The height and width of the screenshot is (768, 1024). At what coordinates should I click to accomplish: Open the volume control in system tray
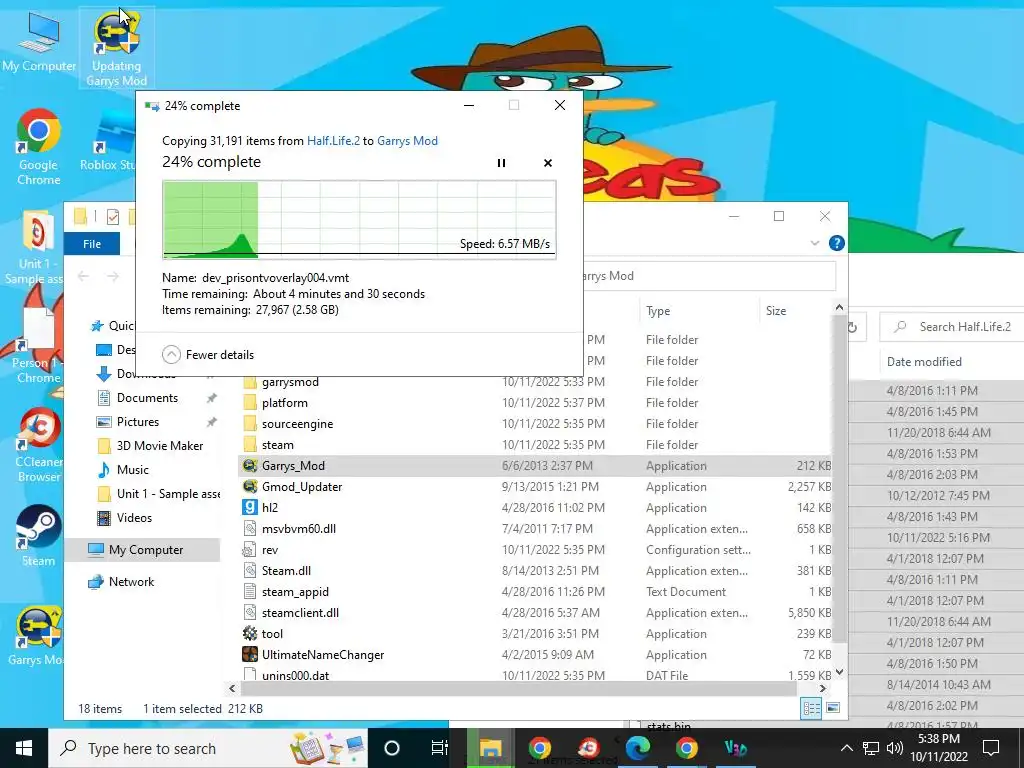tap(895, 748)
